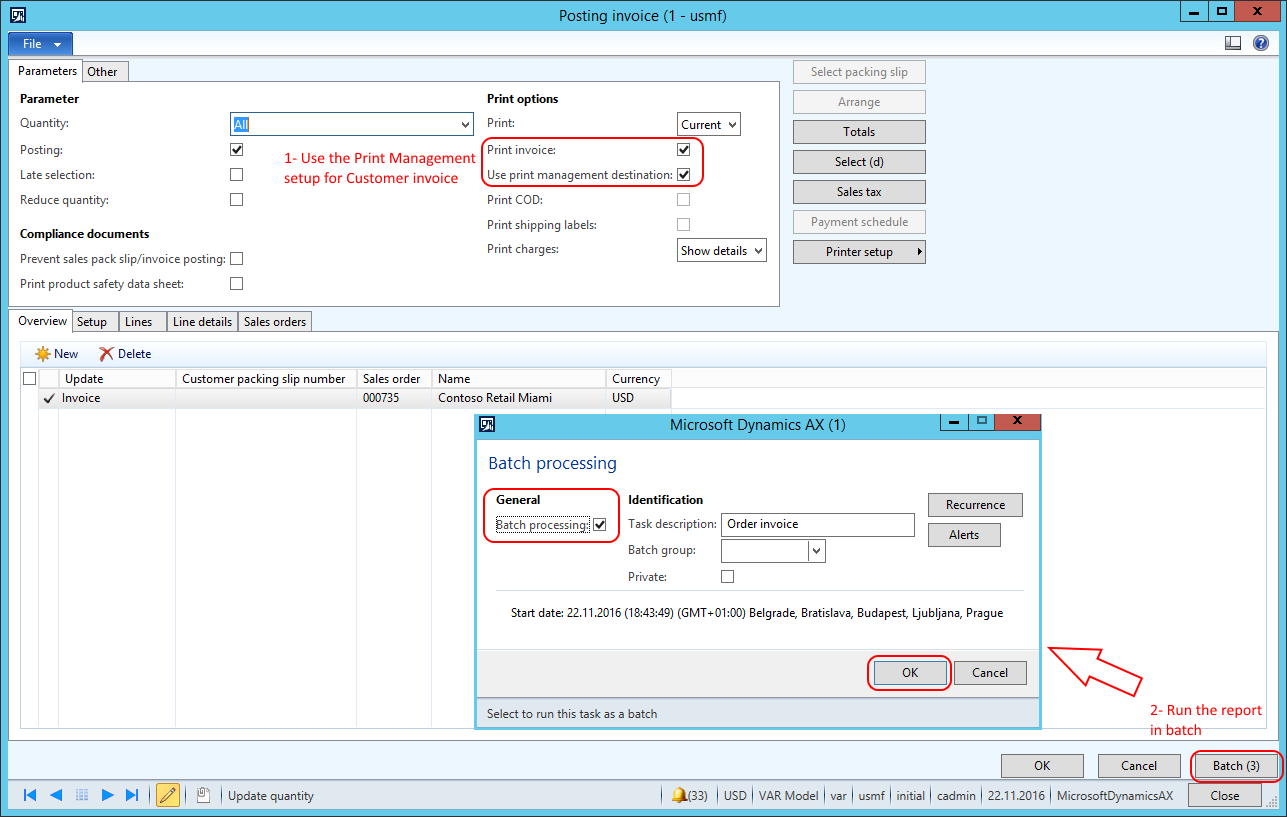Open the Print Current dropdown
The height and width of the screenshot is (817, 1287).
tap(733, 125)
